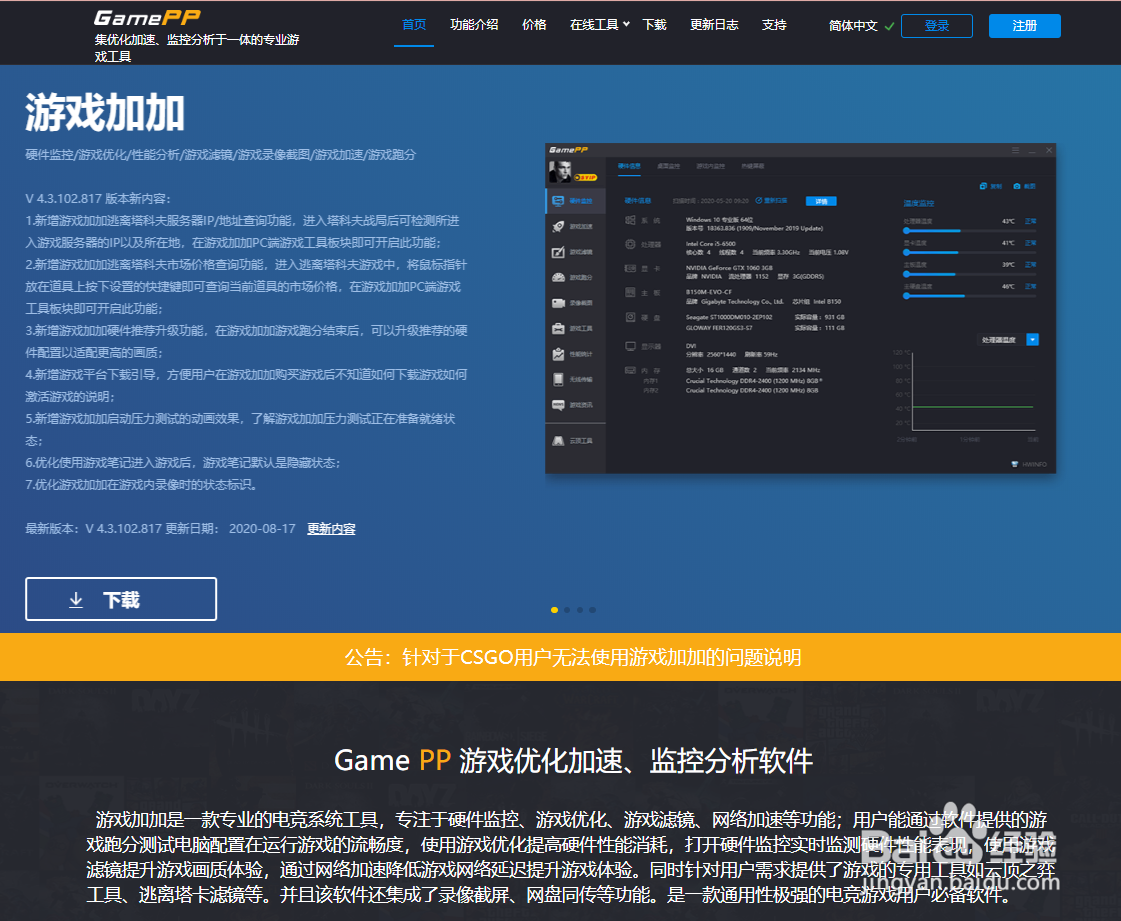Expand the 在线工具 dropdown menu
The height and width of the screenshot is (921, 1121).
600,25
